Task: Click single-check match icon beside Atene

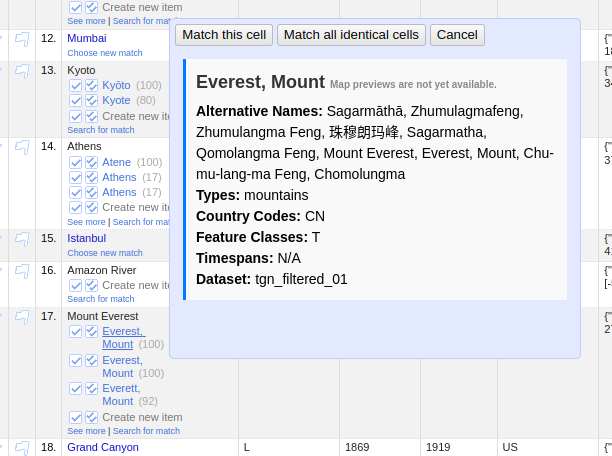Action: 76,162
